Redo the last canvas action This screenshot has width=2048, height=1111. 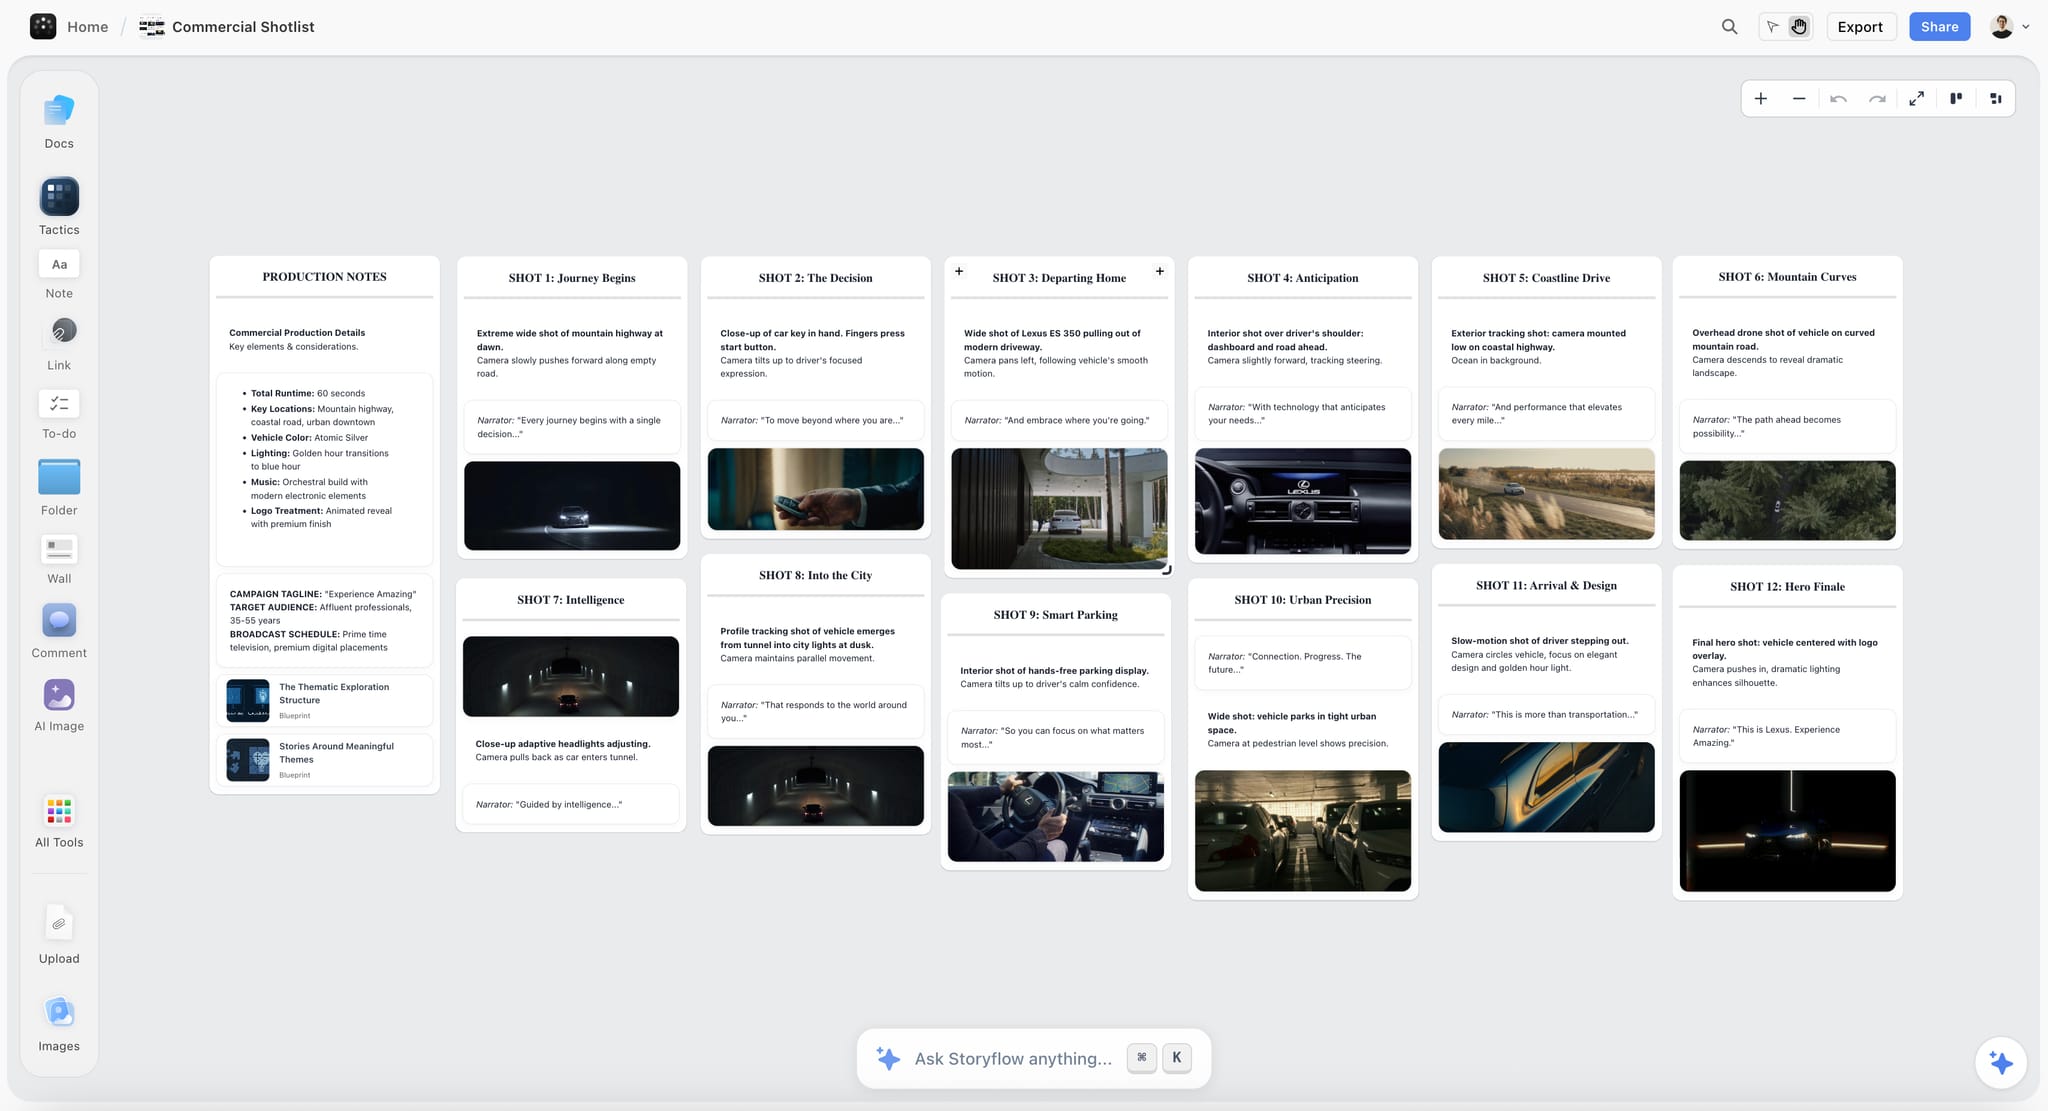(x=1877, y=99)
